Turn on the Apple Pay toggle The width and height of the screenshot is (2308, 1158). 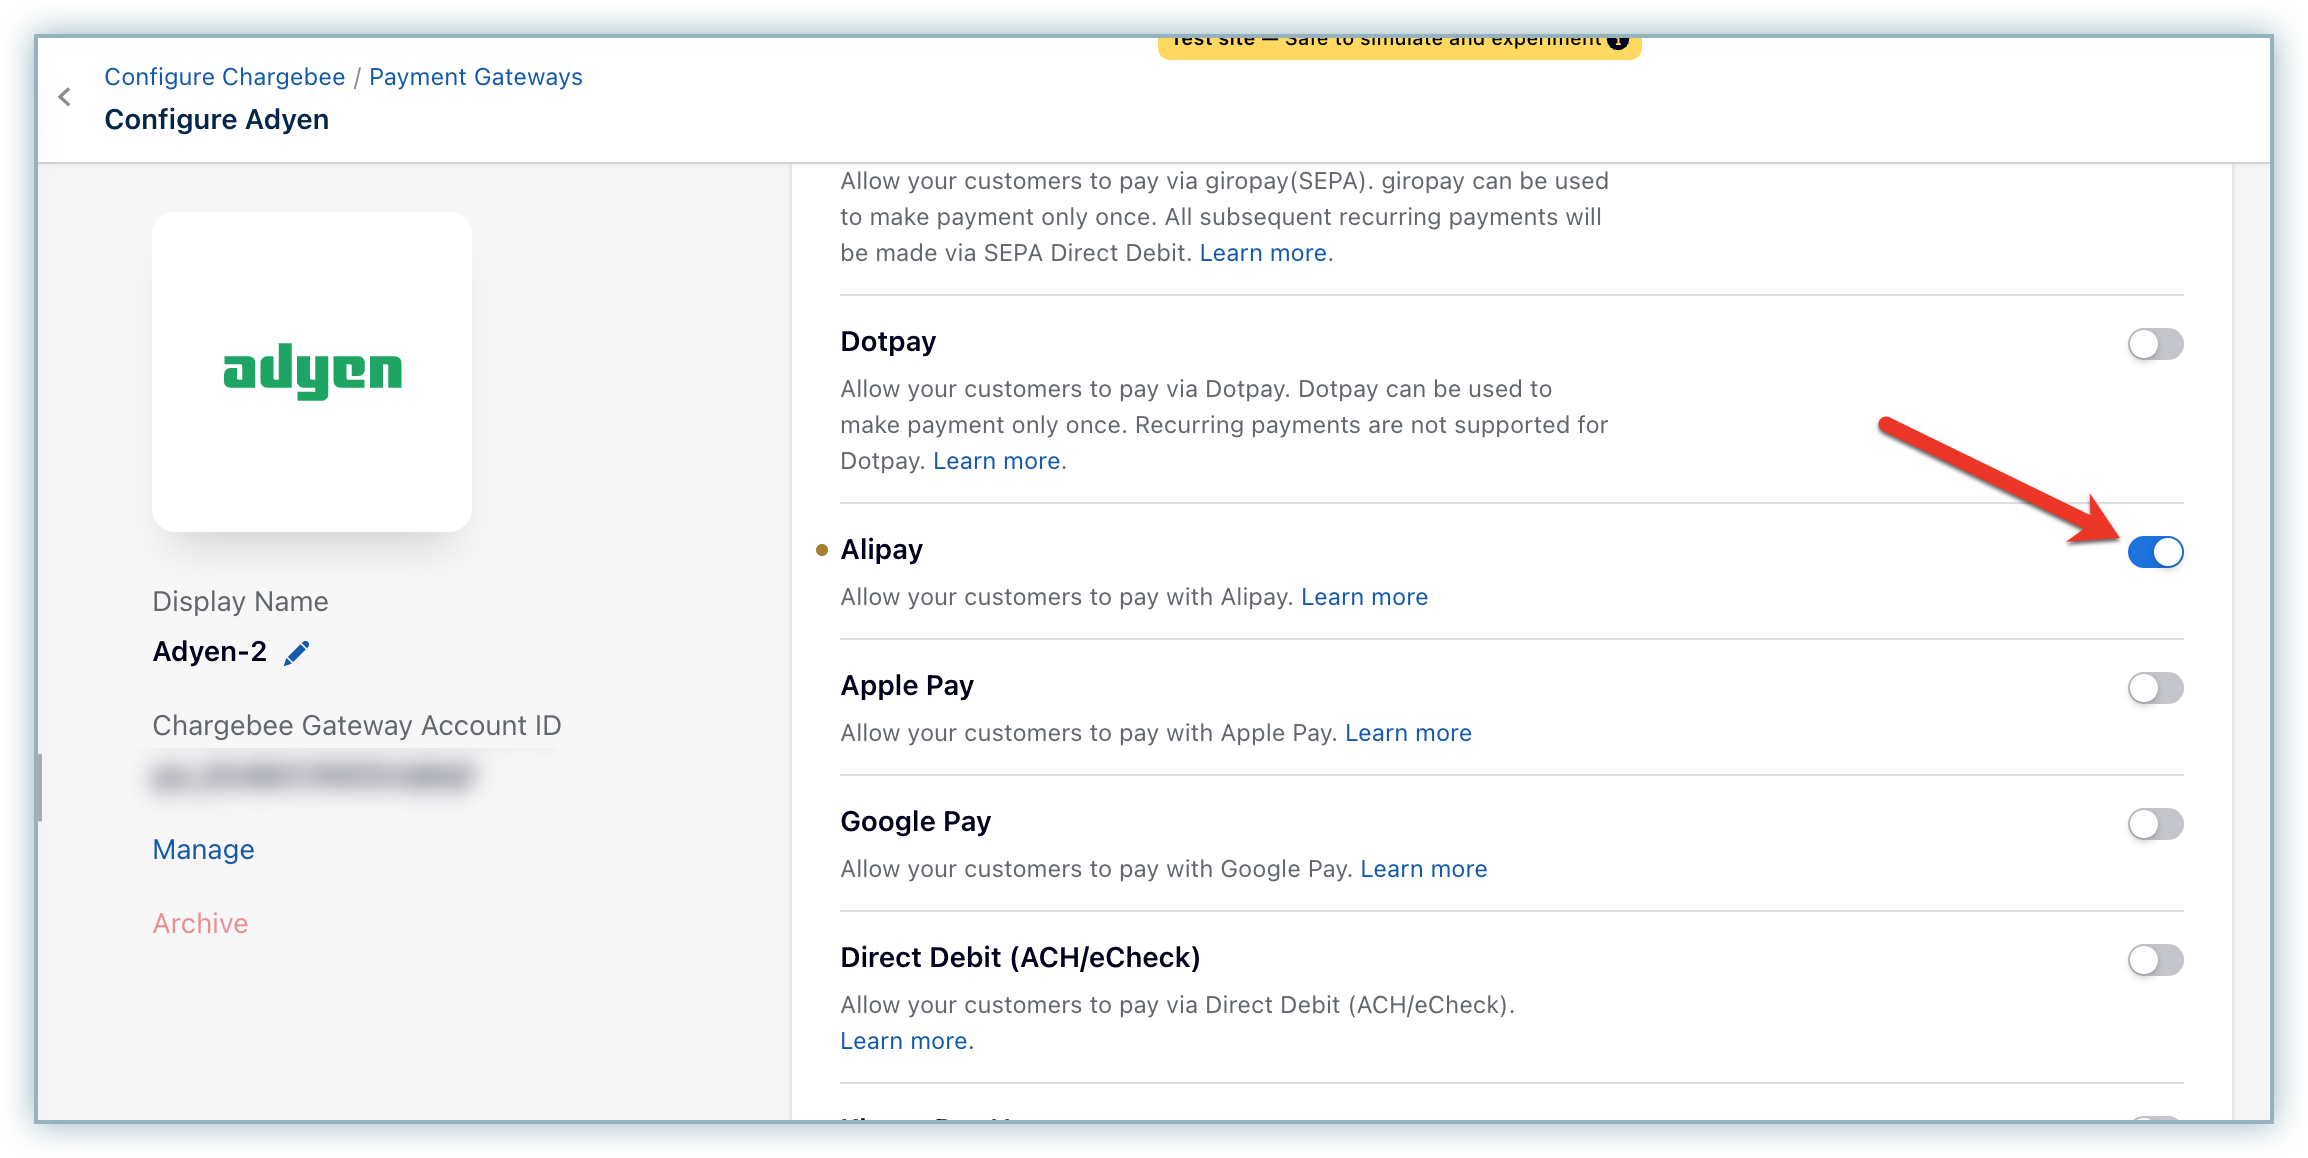click(x=2155, y=688)
